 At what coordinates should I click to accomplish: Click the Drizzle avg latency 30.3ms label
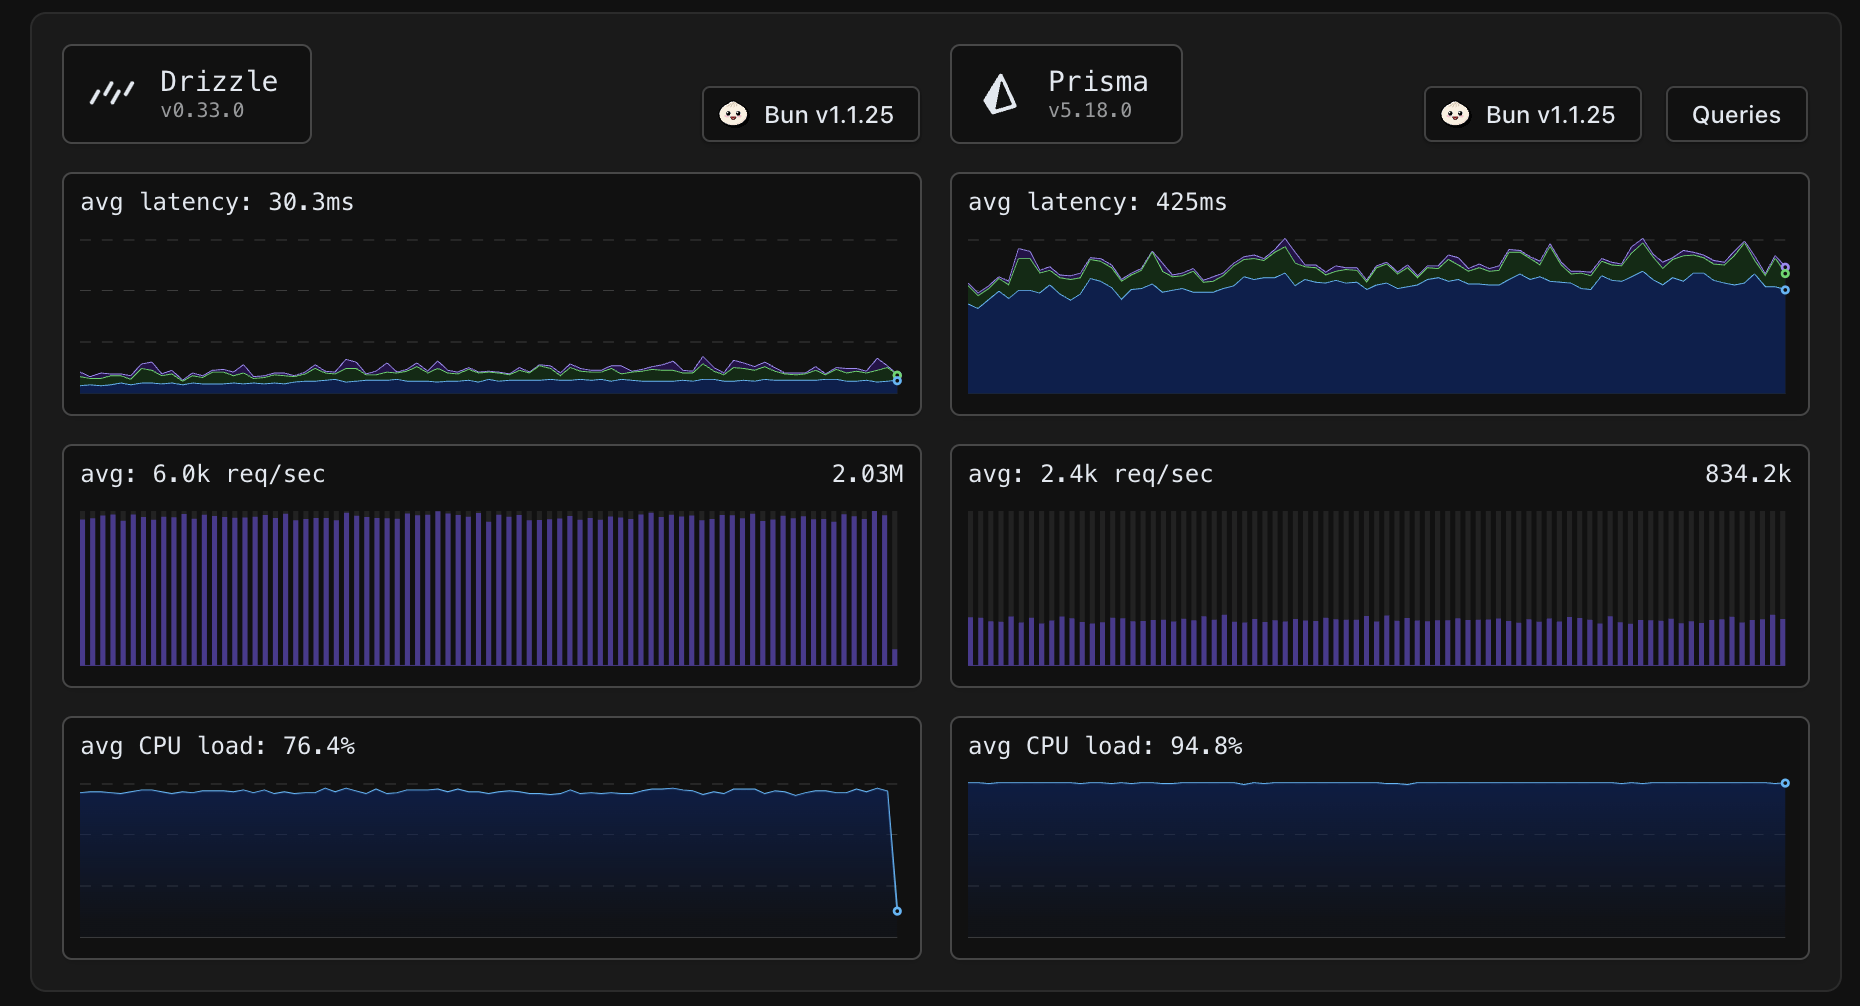(217, 202)
